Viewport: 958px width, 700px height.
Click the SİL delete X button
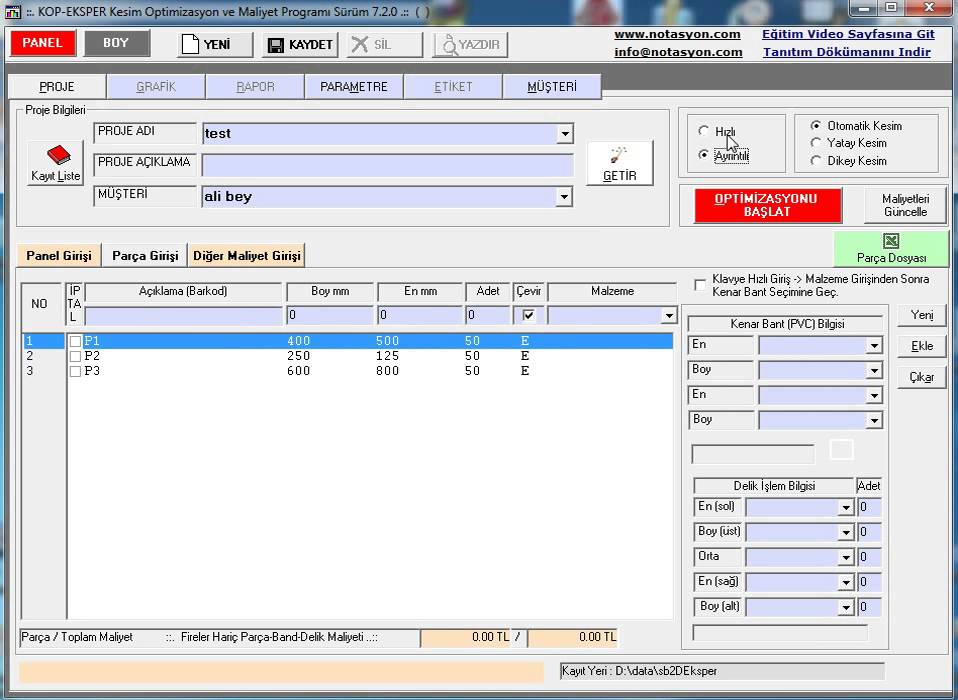[x=384, y=45]
